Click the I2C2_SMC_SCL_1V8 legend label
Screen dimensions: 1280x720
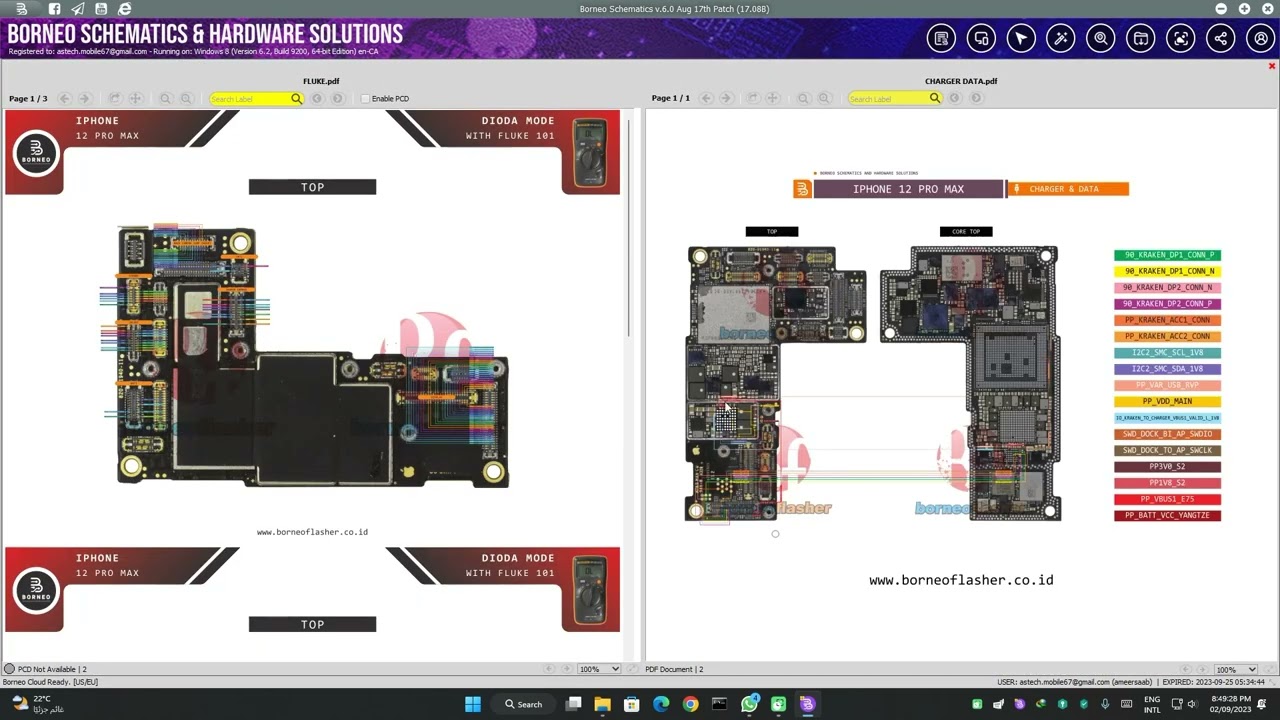pos(1167,353)
